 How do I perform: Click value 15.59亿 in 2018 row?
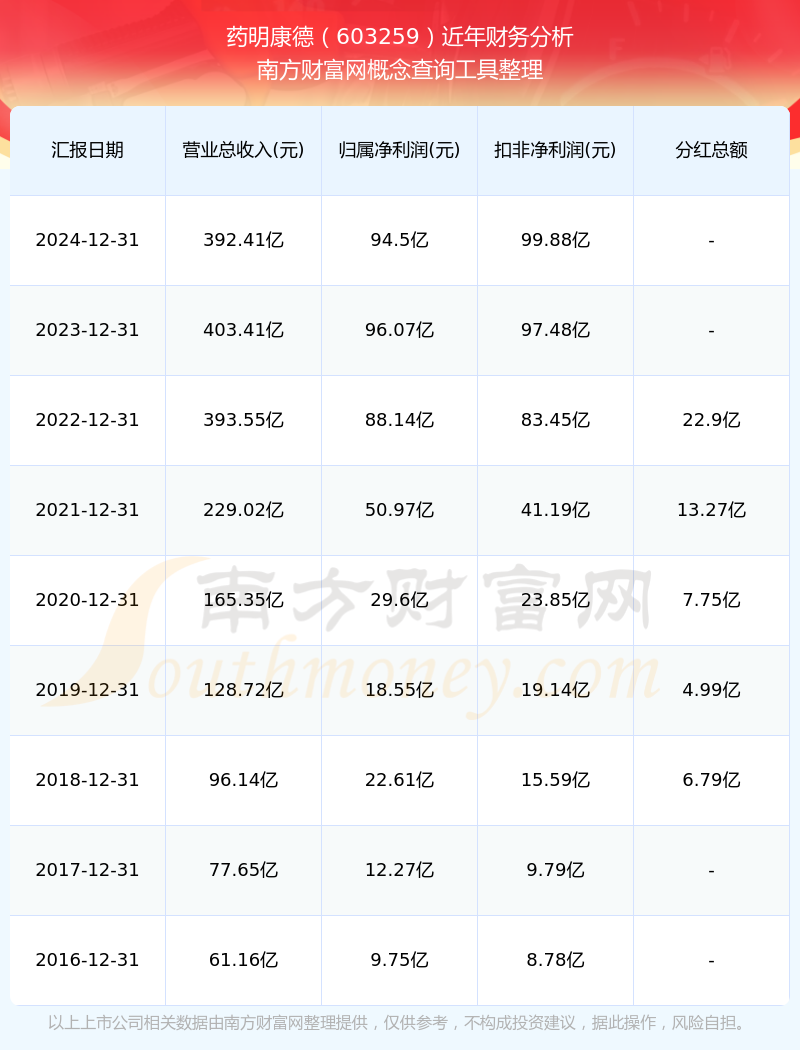coord(556,780)
